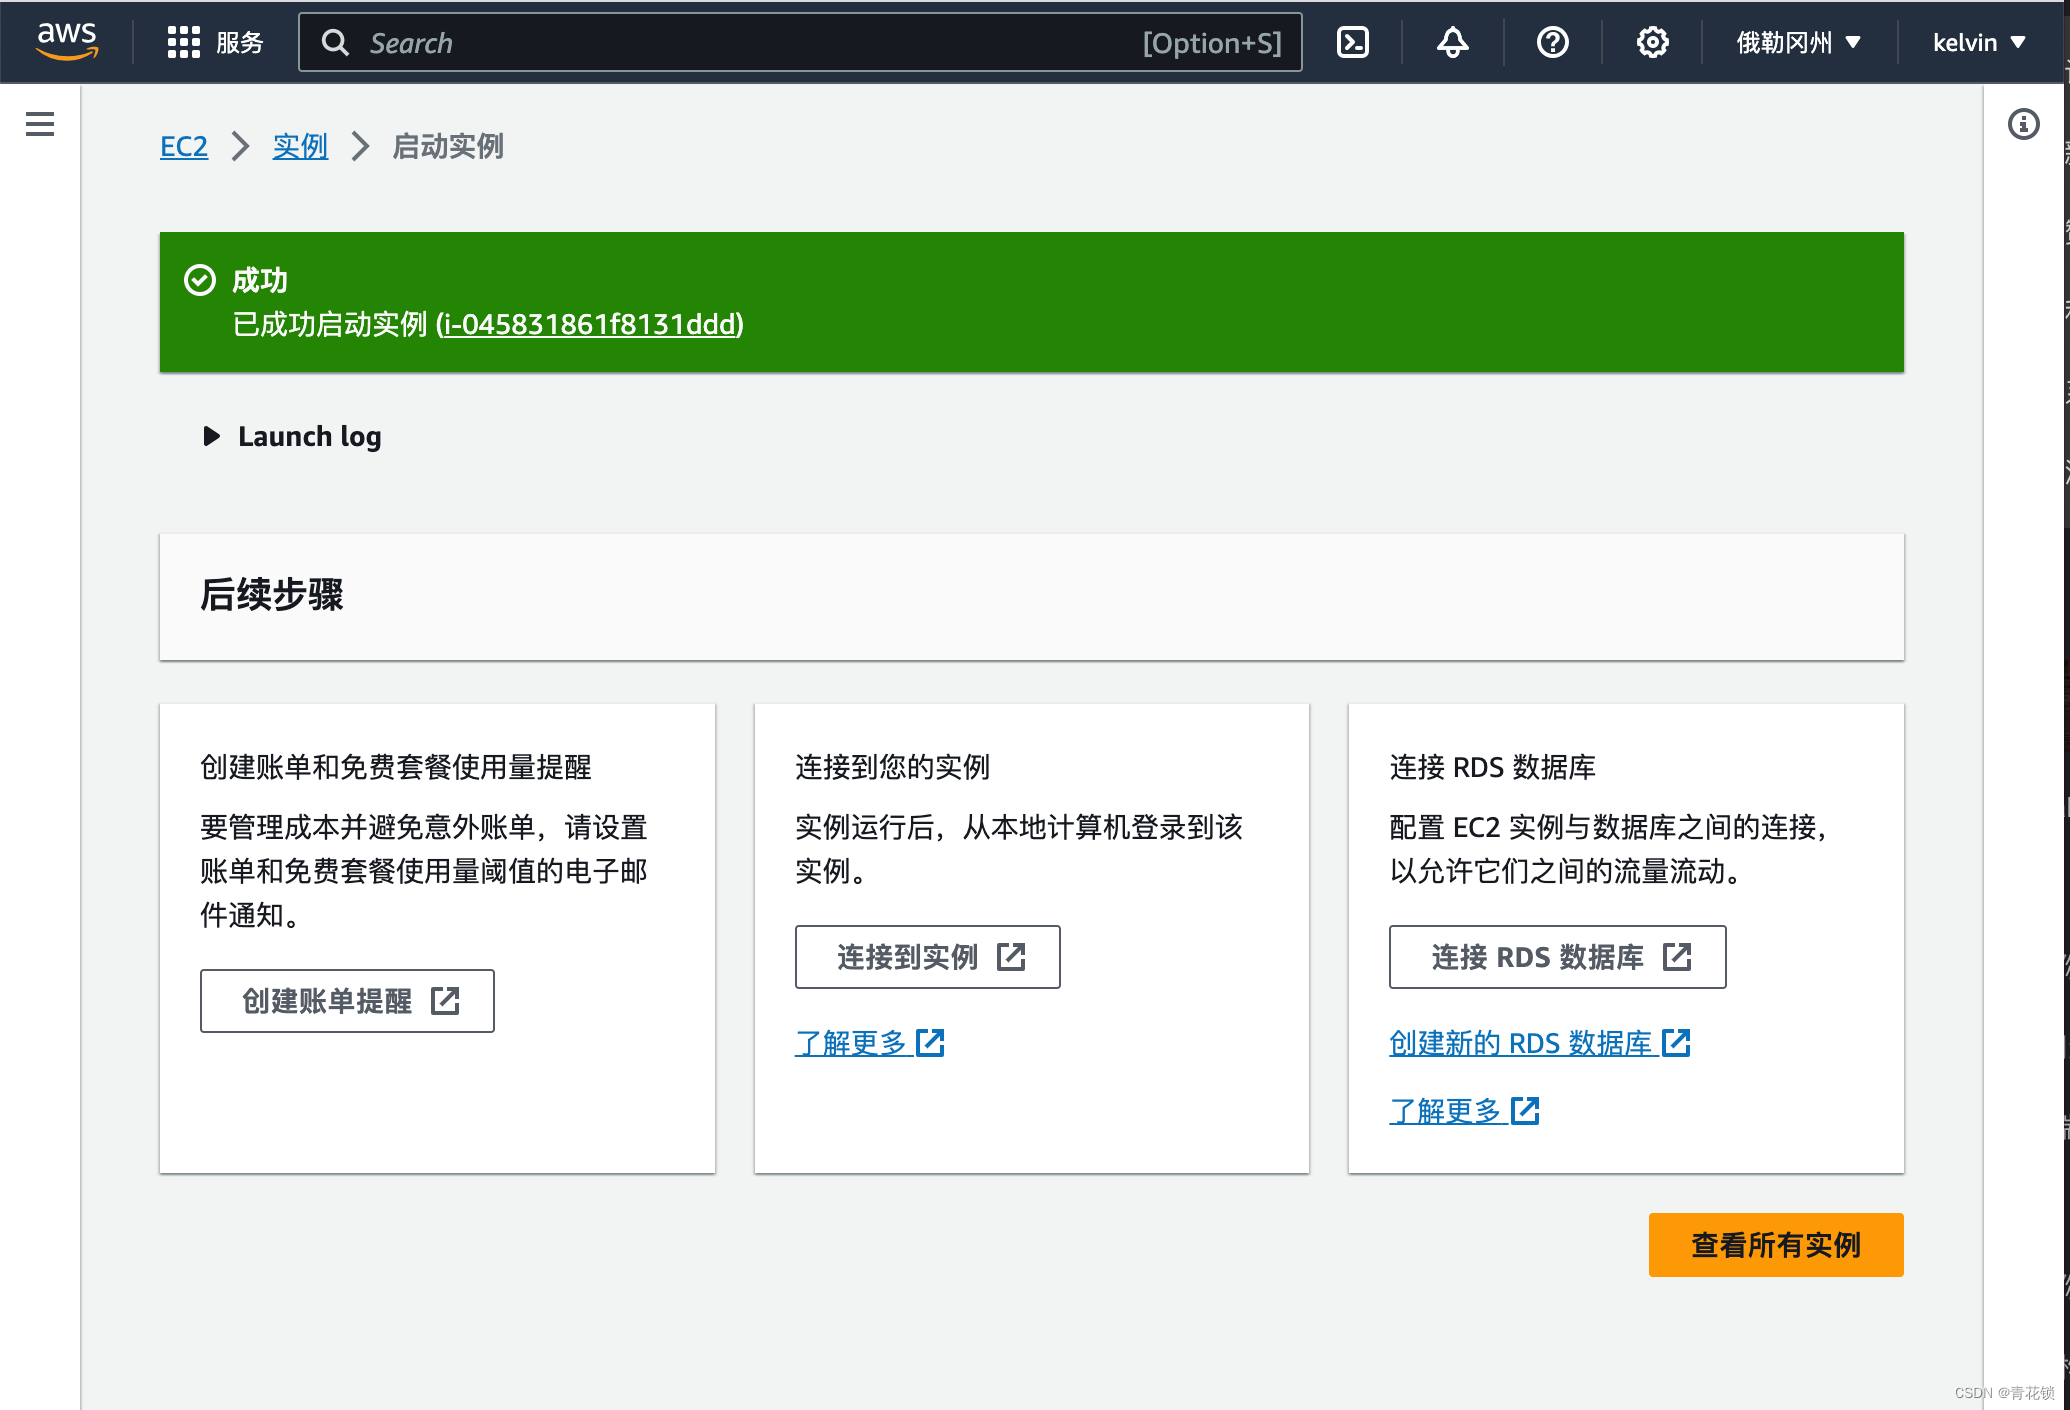
Task: Open 创建新的 RDS 数据库 link
Action: pyautogui.click(x=1540, y=1043)
